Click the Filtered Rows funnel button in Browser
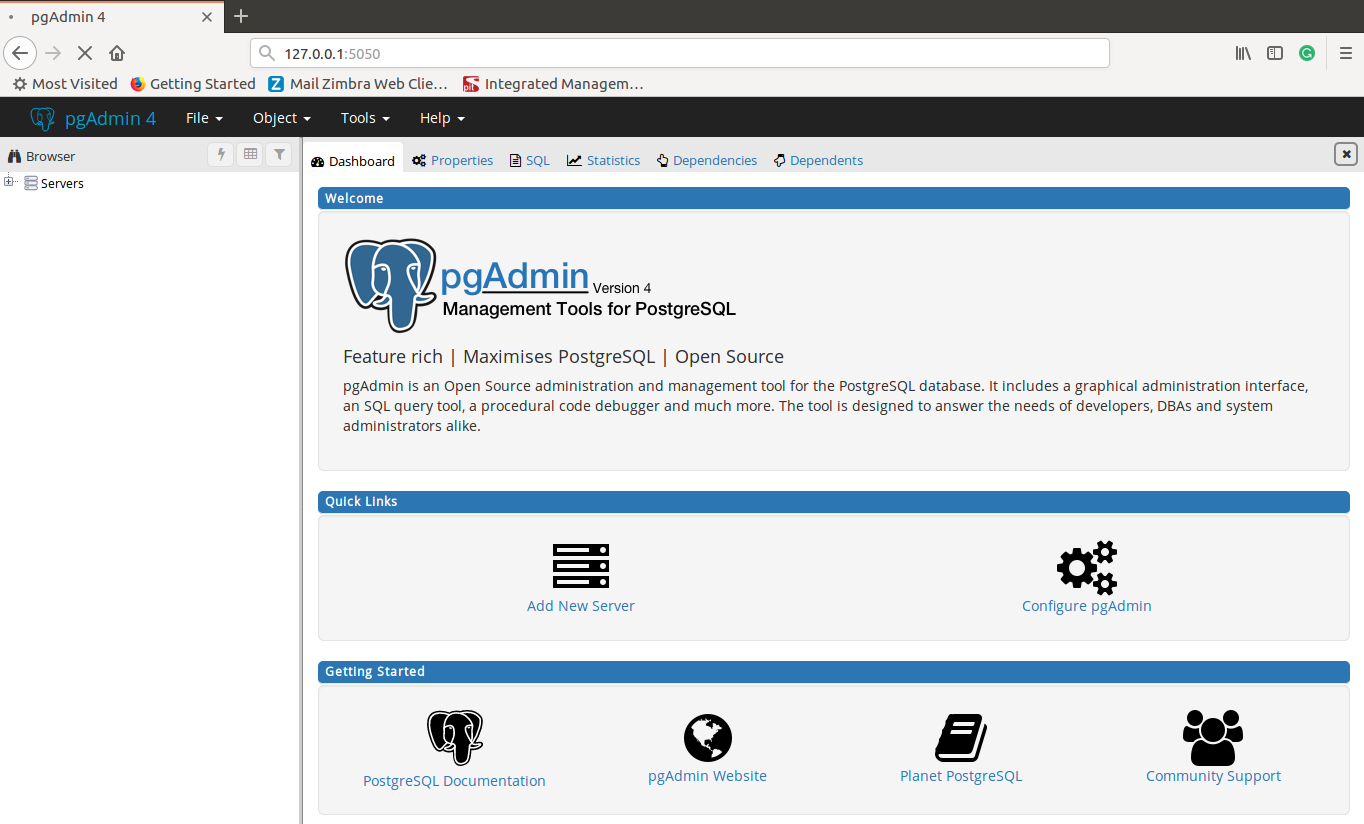This screenshot has width=1364, height=824. tap(280, 155)
